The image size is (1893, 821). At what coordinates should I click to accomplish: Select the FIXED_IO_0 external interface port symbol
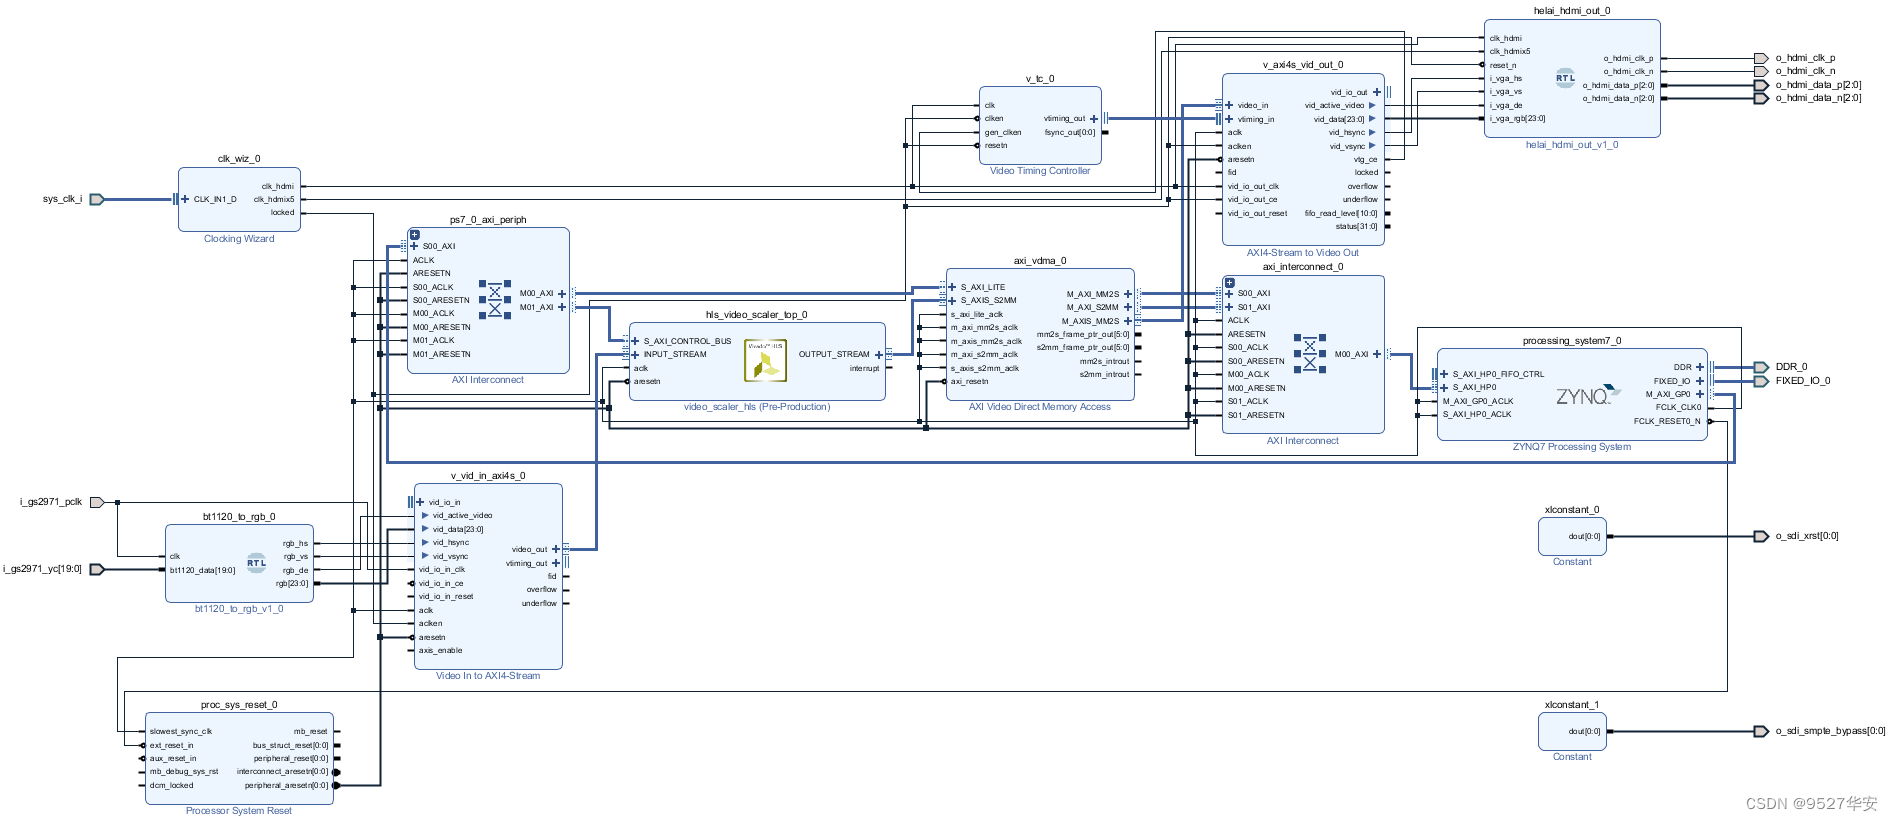click(1761, 381)
